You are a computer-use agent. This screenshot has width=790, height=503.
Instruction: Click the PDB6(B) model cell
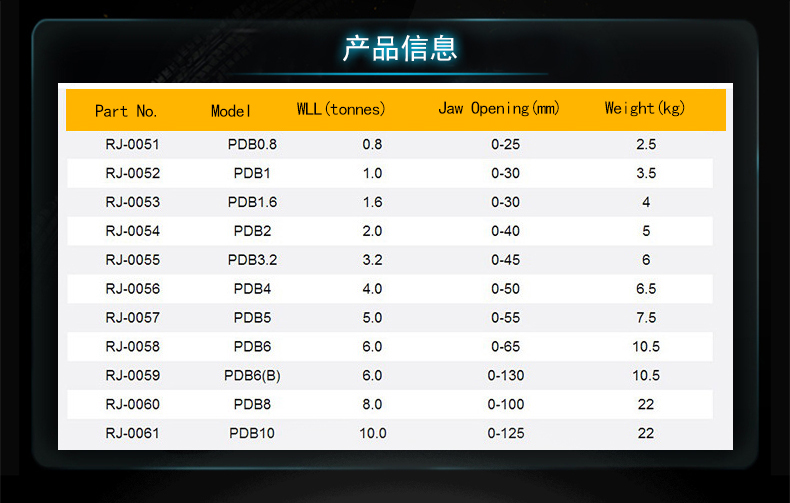(x=252, y=375)
